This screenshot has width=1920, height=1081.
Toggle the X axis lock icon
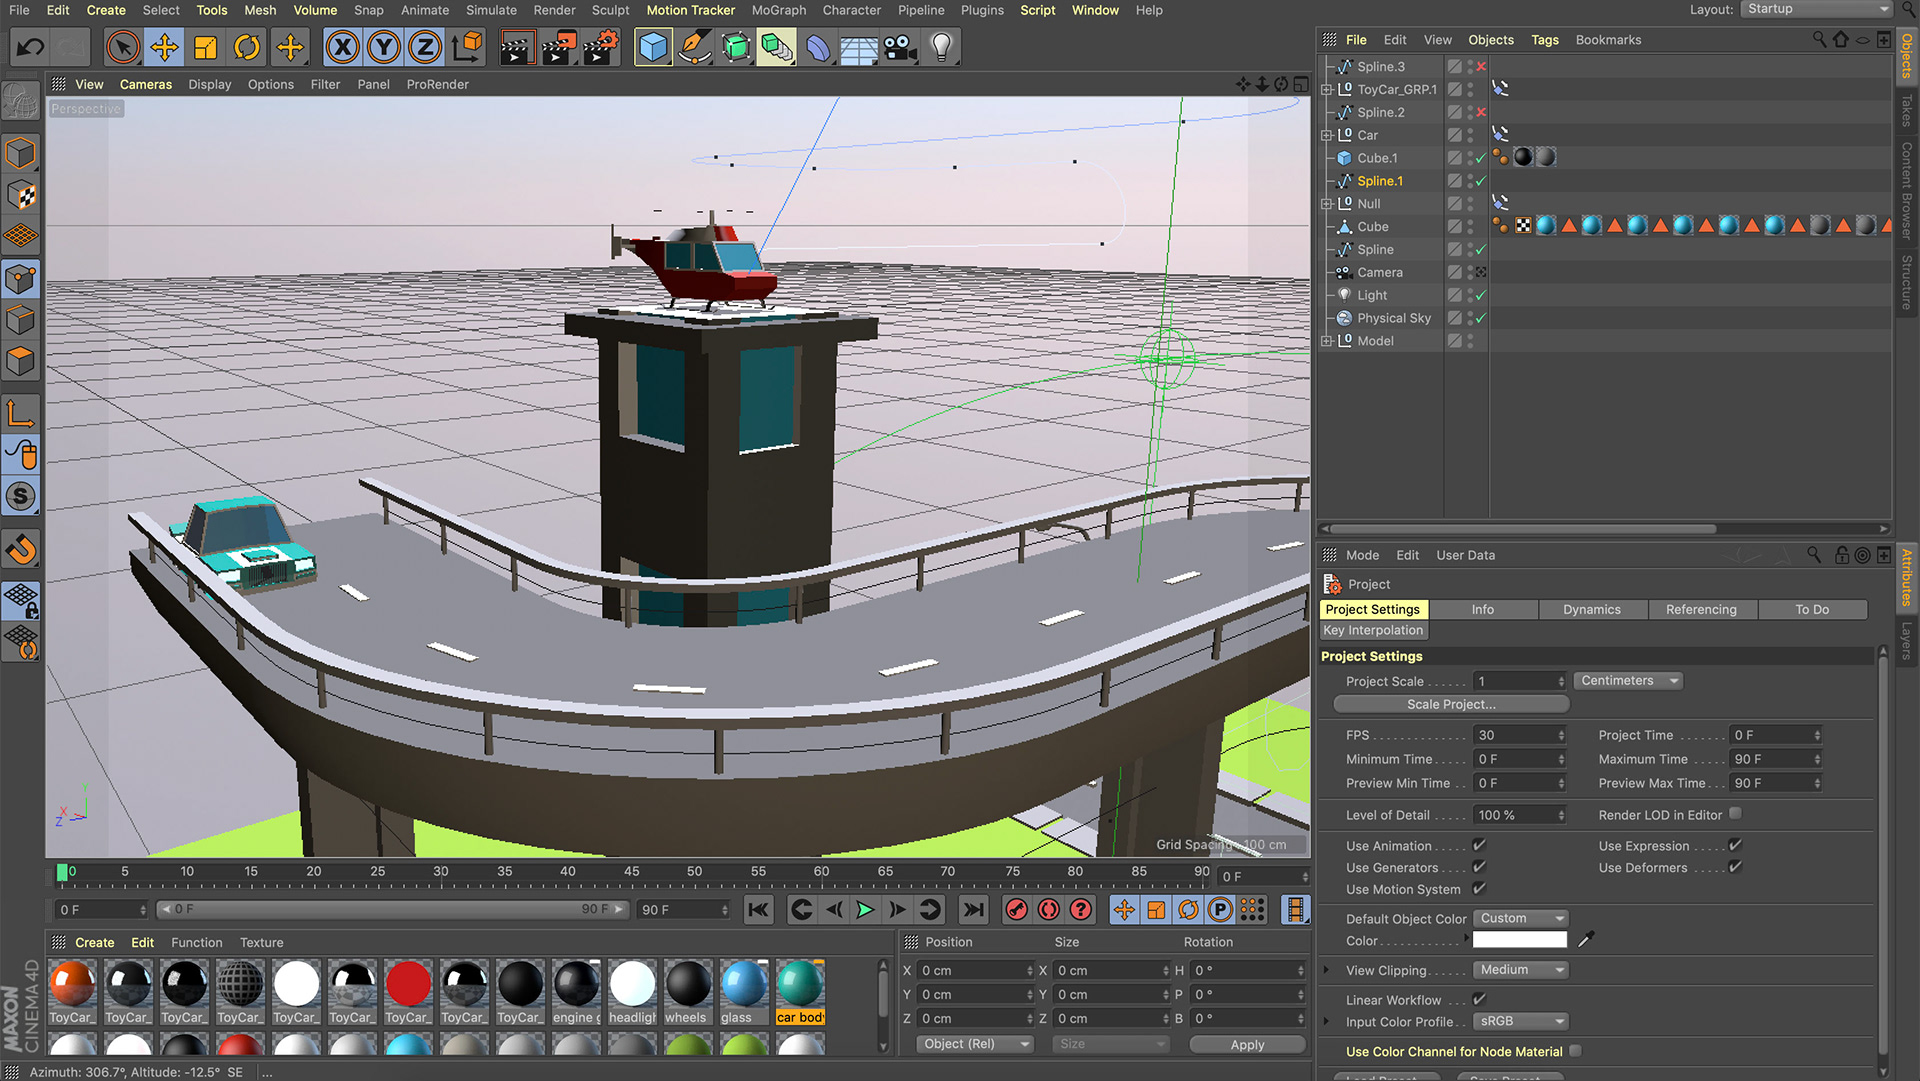(x=342, y=47)
